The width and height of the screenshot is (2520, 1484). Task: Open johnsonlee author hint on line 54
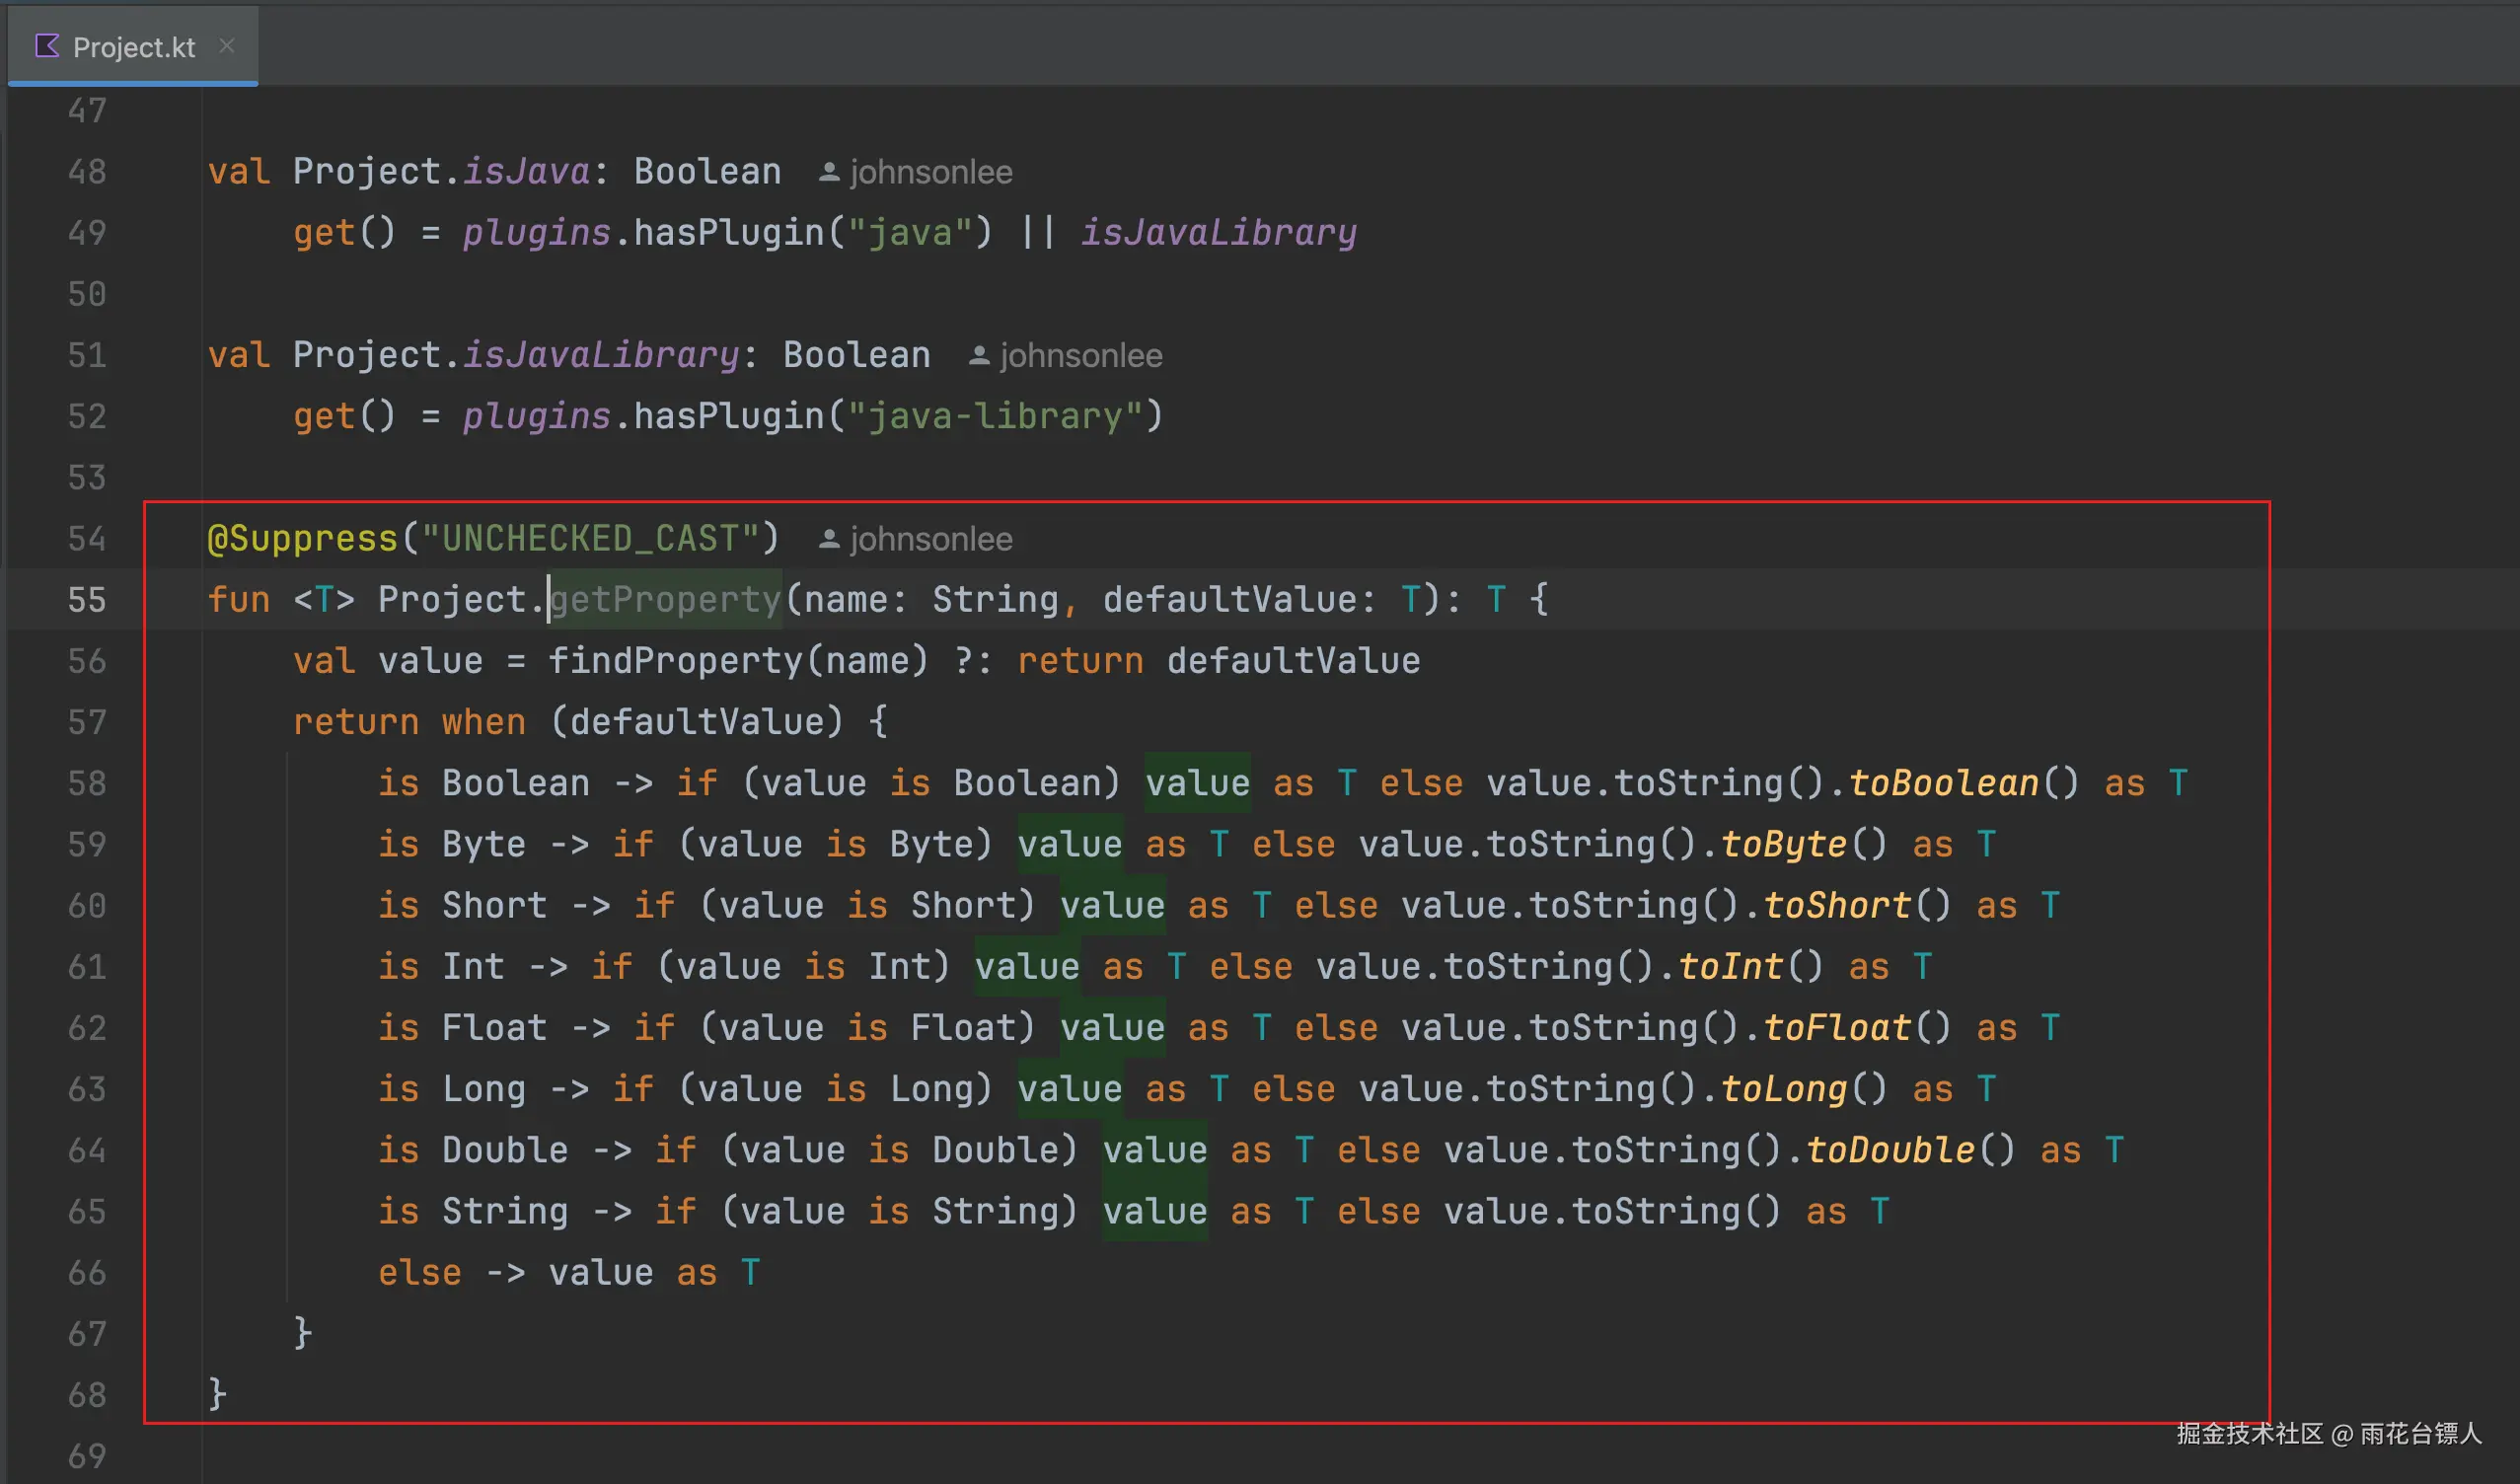click(930, 540)
